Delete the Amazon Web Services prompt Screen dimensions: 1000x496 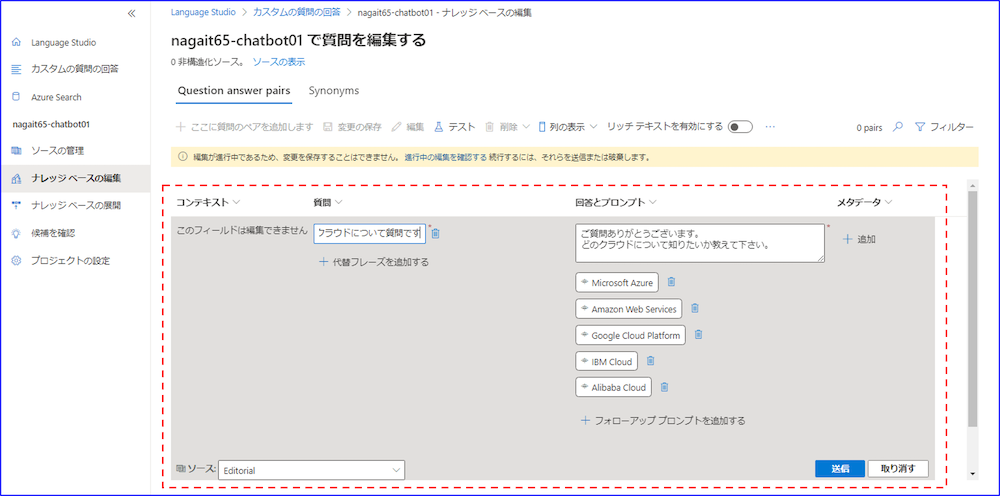tap(695, 309)
